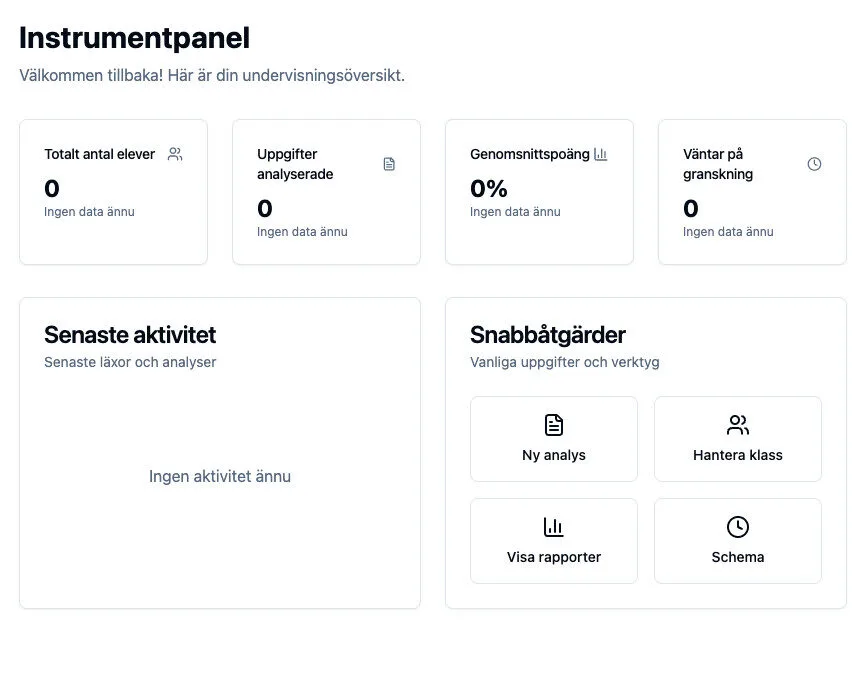The image size is (866, 689).
Task: Select the Genomsnittspoäng stat card
Action: point(539,192)
